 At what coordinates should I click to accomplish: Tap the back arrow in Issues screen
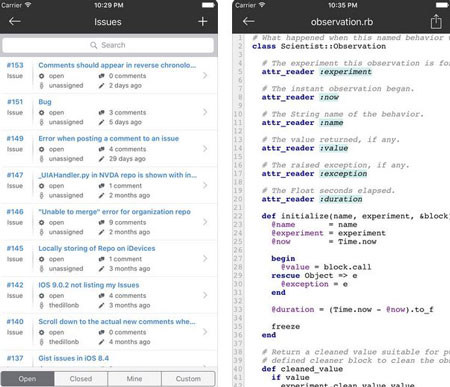point(15,21)
